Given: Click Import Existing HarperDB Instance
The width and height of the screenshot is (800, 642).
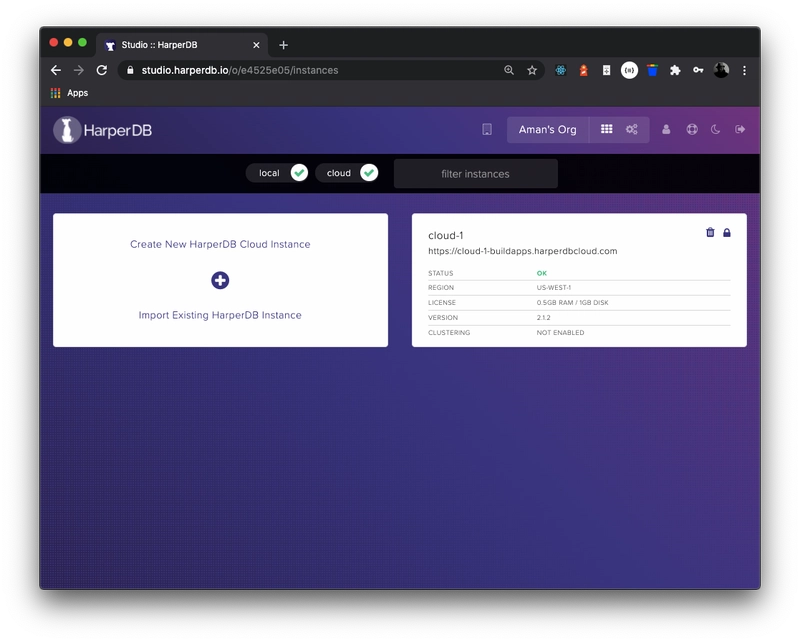Looking at the screenshot, I should click(x=220, y=315).
